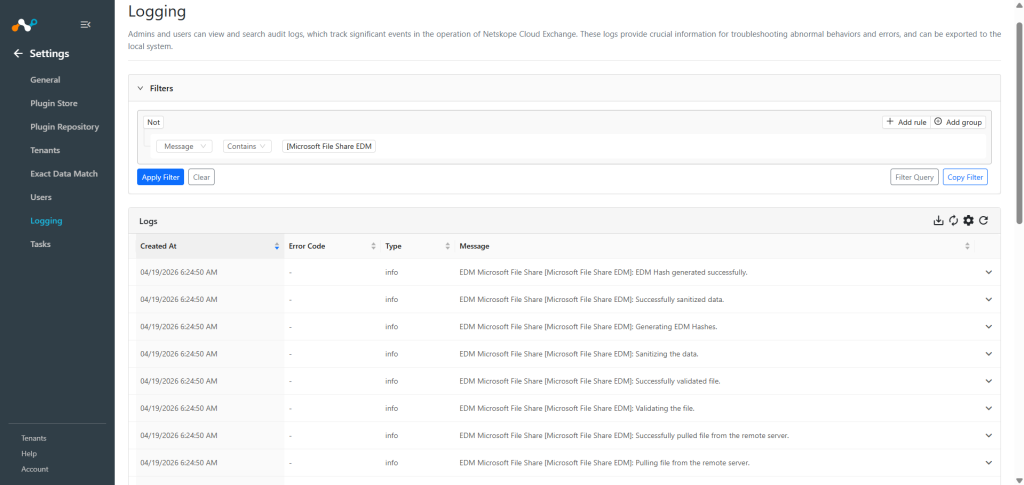Click the Netskope logo icon

pyautogui.click(x=25, y=25)
